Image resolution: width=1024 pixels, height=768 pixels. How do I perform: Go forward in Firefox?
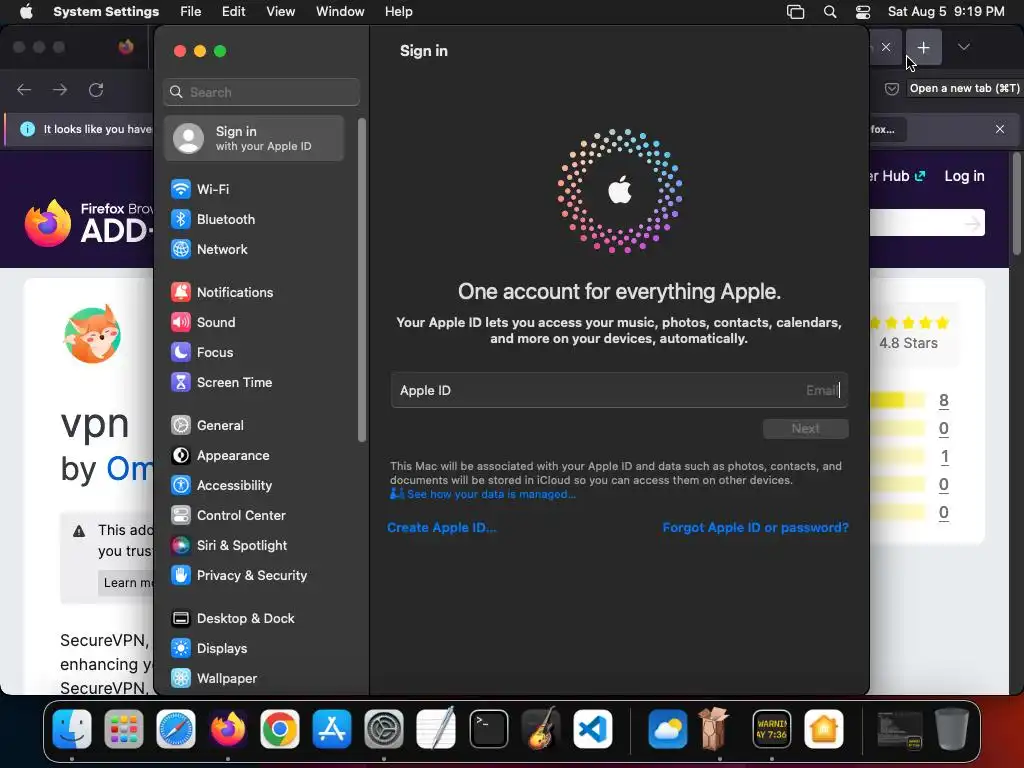[x=60, y=89]
